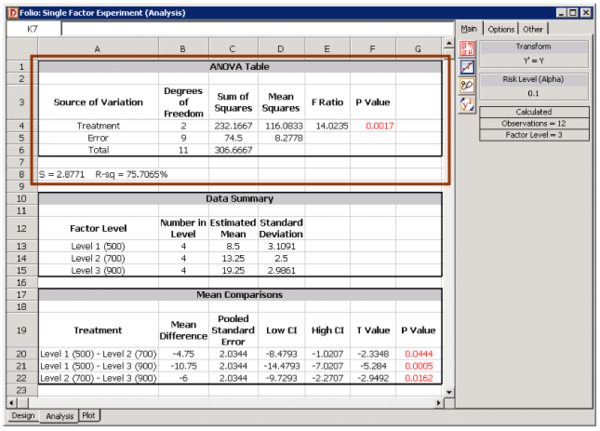Switch to the Main tab
The height and width of the screenshot is (431, 600).
pos(470,28)
